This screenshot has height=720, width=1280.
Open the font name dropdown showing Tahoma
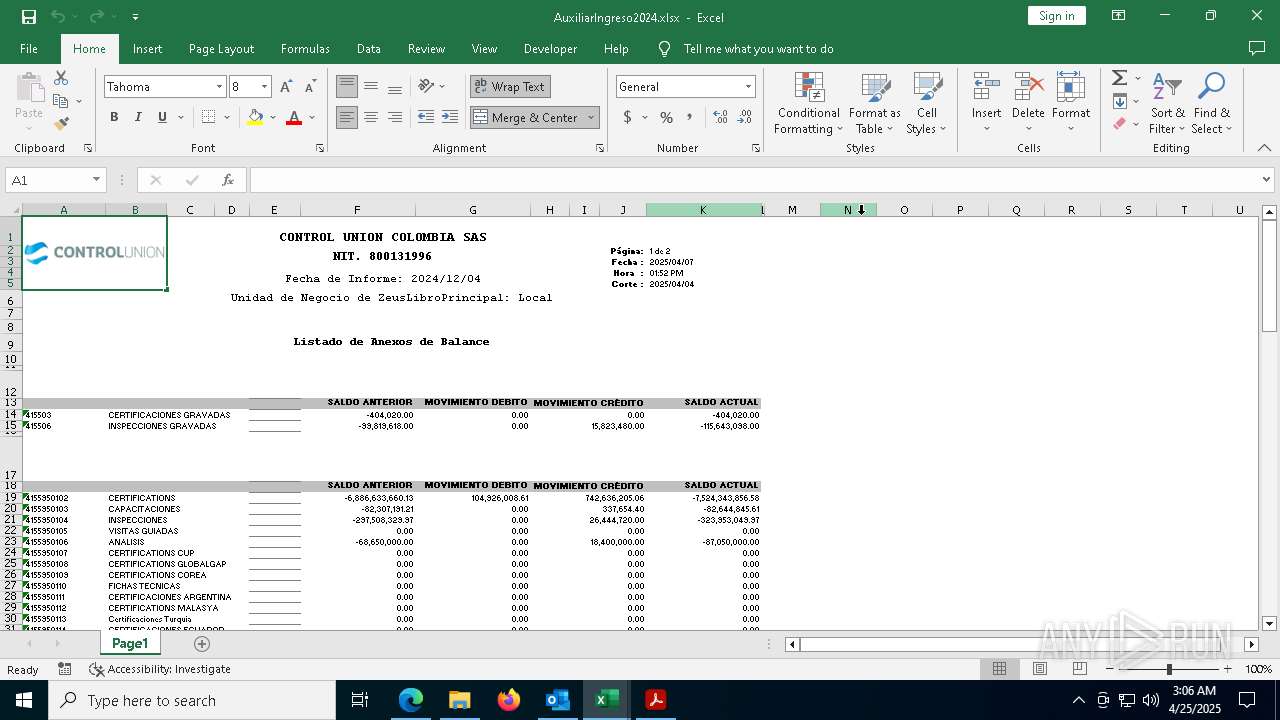click(x=219, y=87)
